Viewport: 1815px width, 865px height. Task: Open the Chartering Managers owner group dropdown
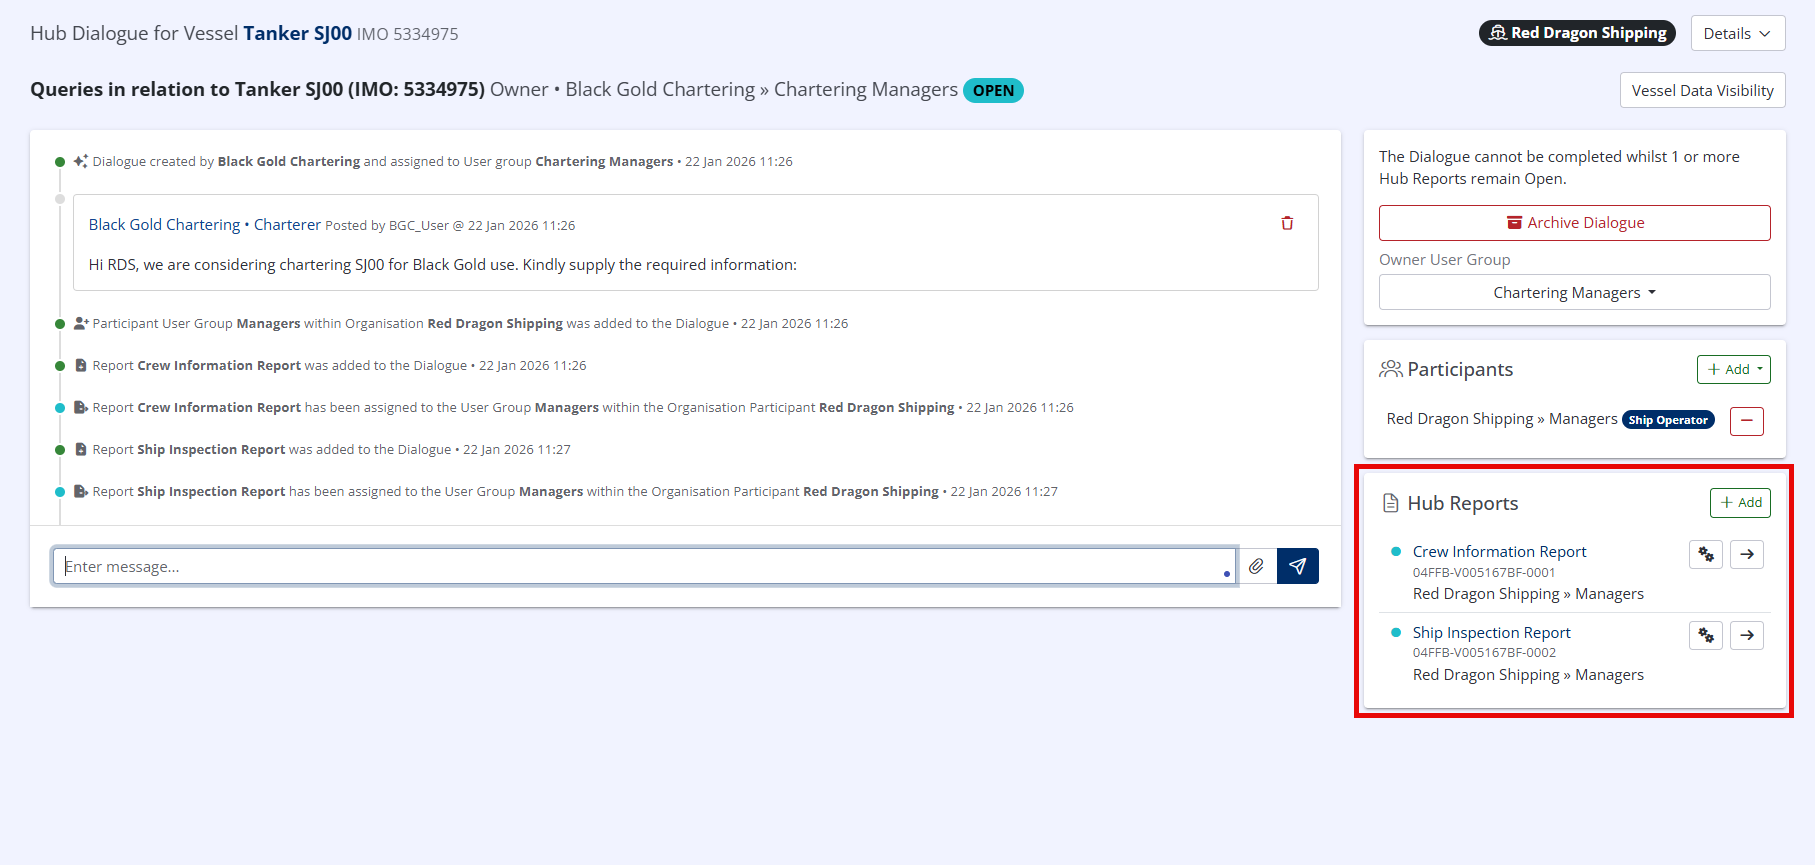pyautogui.click(x=1574, y=292)
